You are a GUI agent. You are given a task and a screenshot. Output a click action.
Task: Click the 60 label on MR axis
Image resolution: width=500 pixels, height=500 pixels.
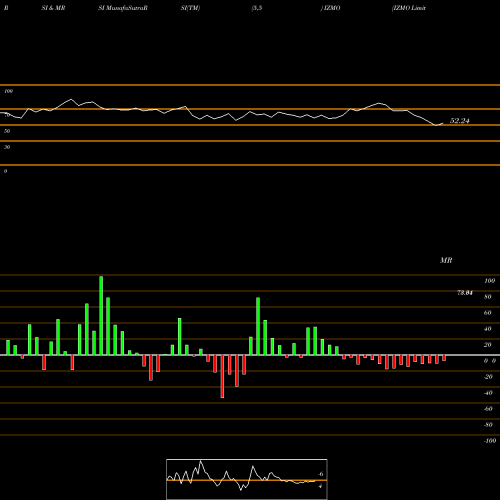(488, 313)
